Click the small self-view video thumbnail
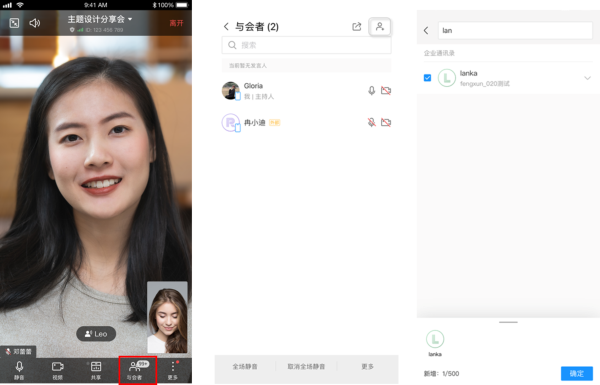Image resolution: width=600 pixels, height=385 pixels. 167,317
